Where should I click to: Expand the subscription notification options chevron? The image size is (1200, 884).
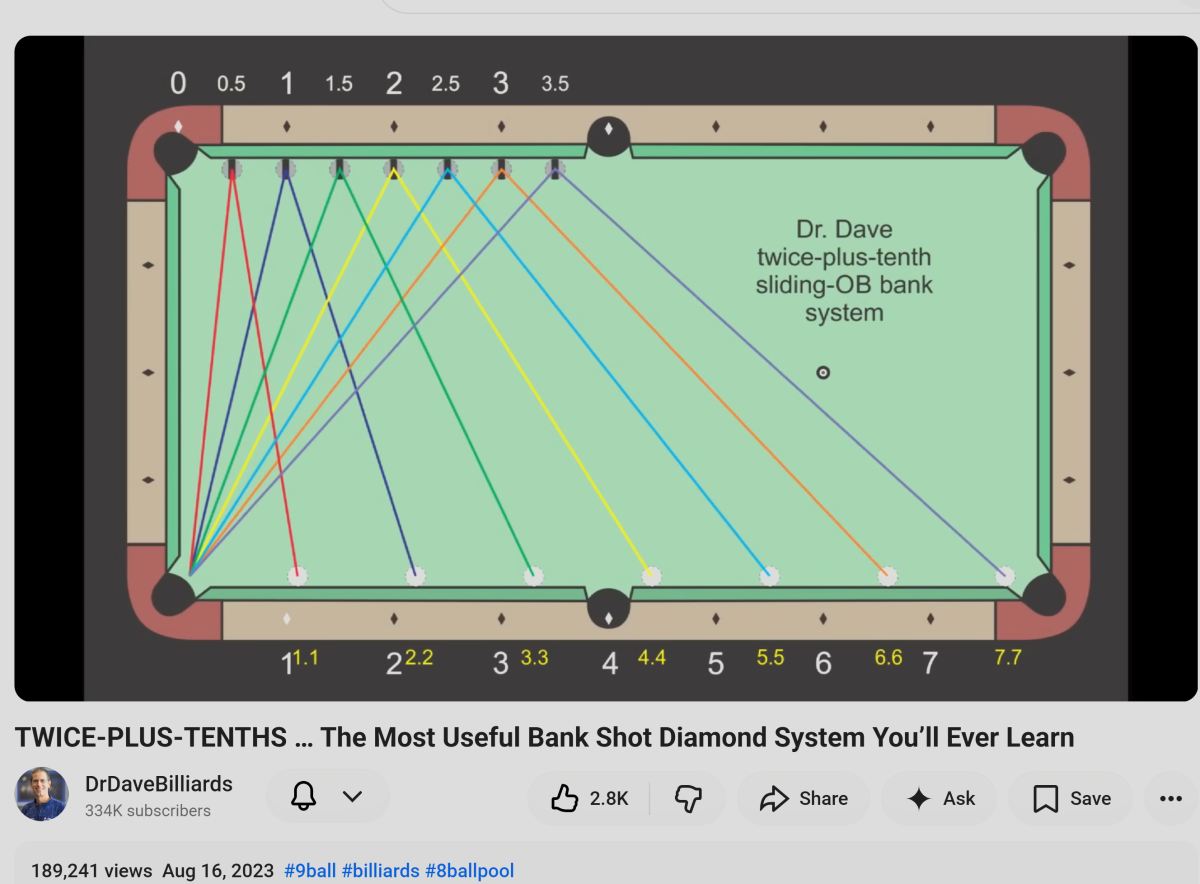click(352, 797)
